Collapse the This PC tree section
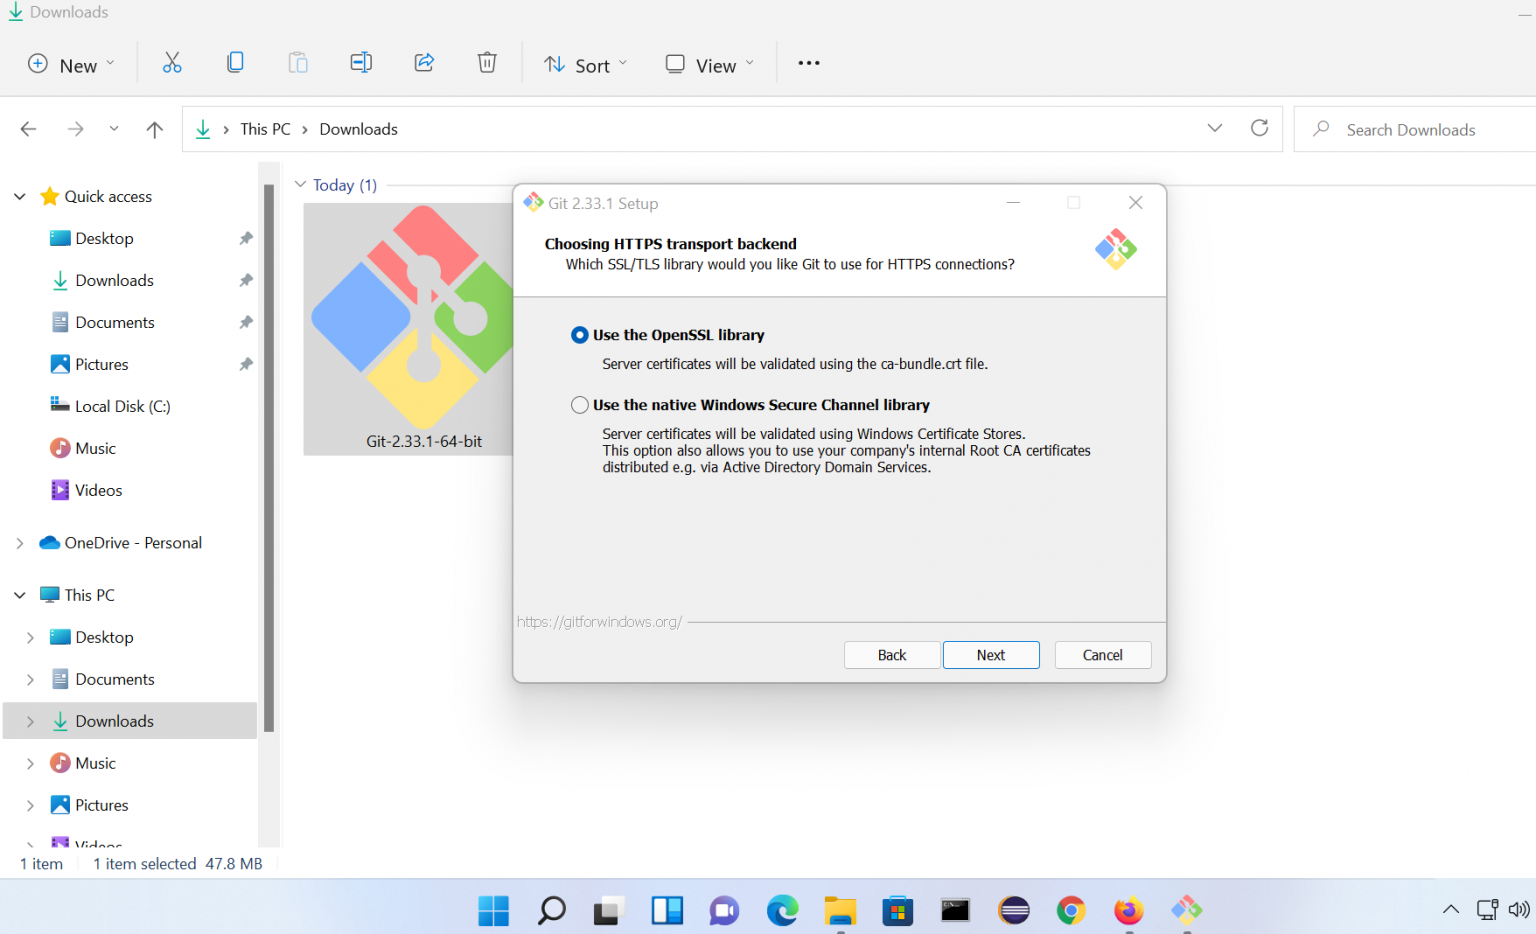The width and height of the screenshot is (1536, 934). (19, 594)
